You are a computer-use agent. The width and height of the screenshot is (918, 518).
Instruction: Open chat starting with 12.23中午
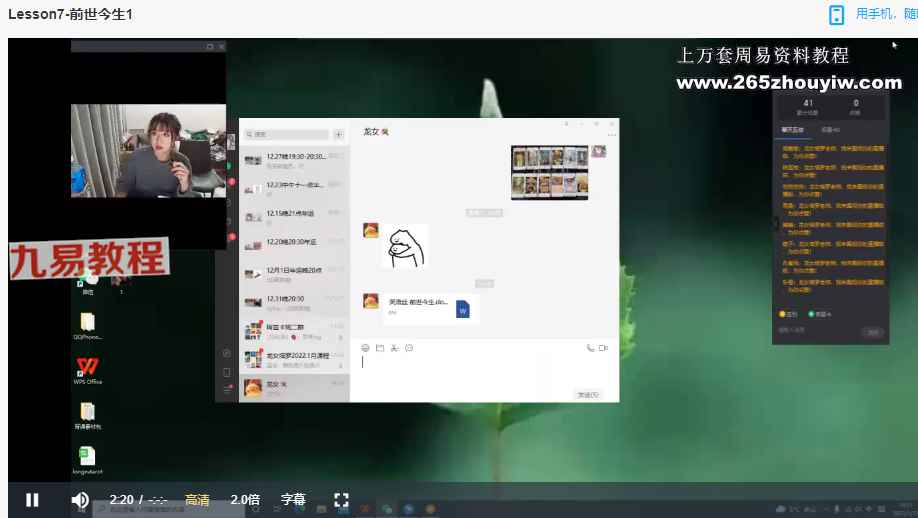[x=294, y=188]
